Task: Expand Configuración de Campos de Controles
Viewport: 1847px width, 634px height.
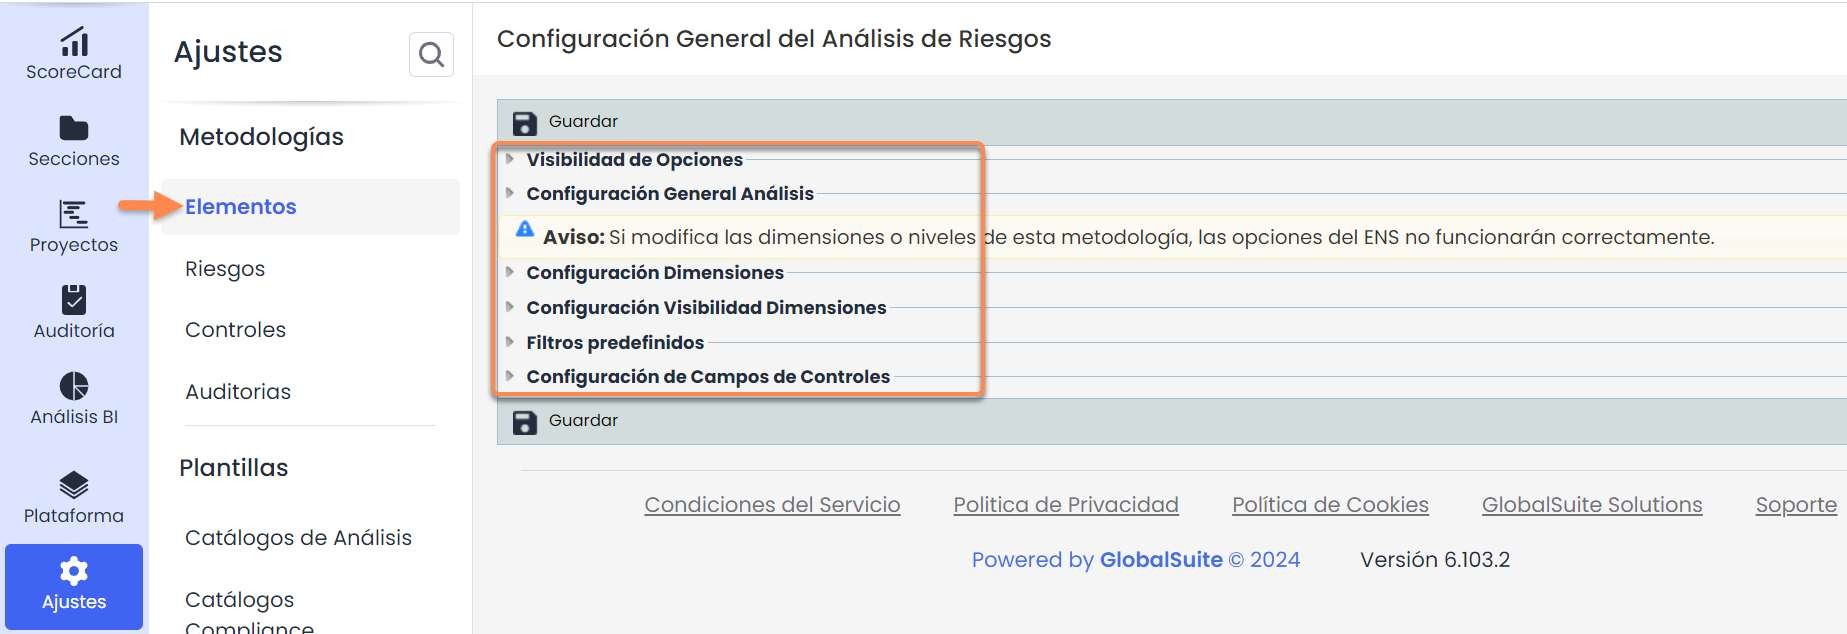Action: pyautogui.click(x=707, y=376)
